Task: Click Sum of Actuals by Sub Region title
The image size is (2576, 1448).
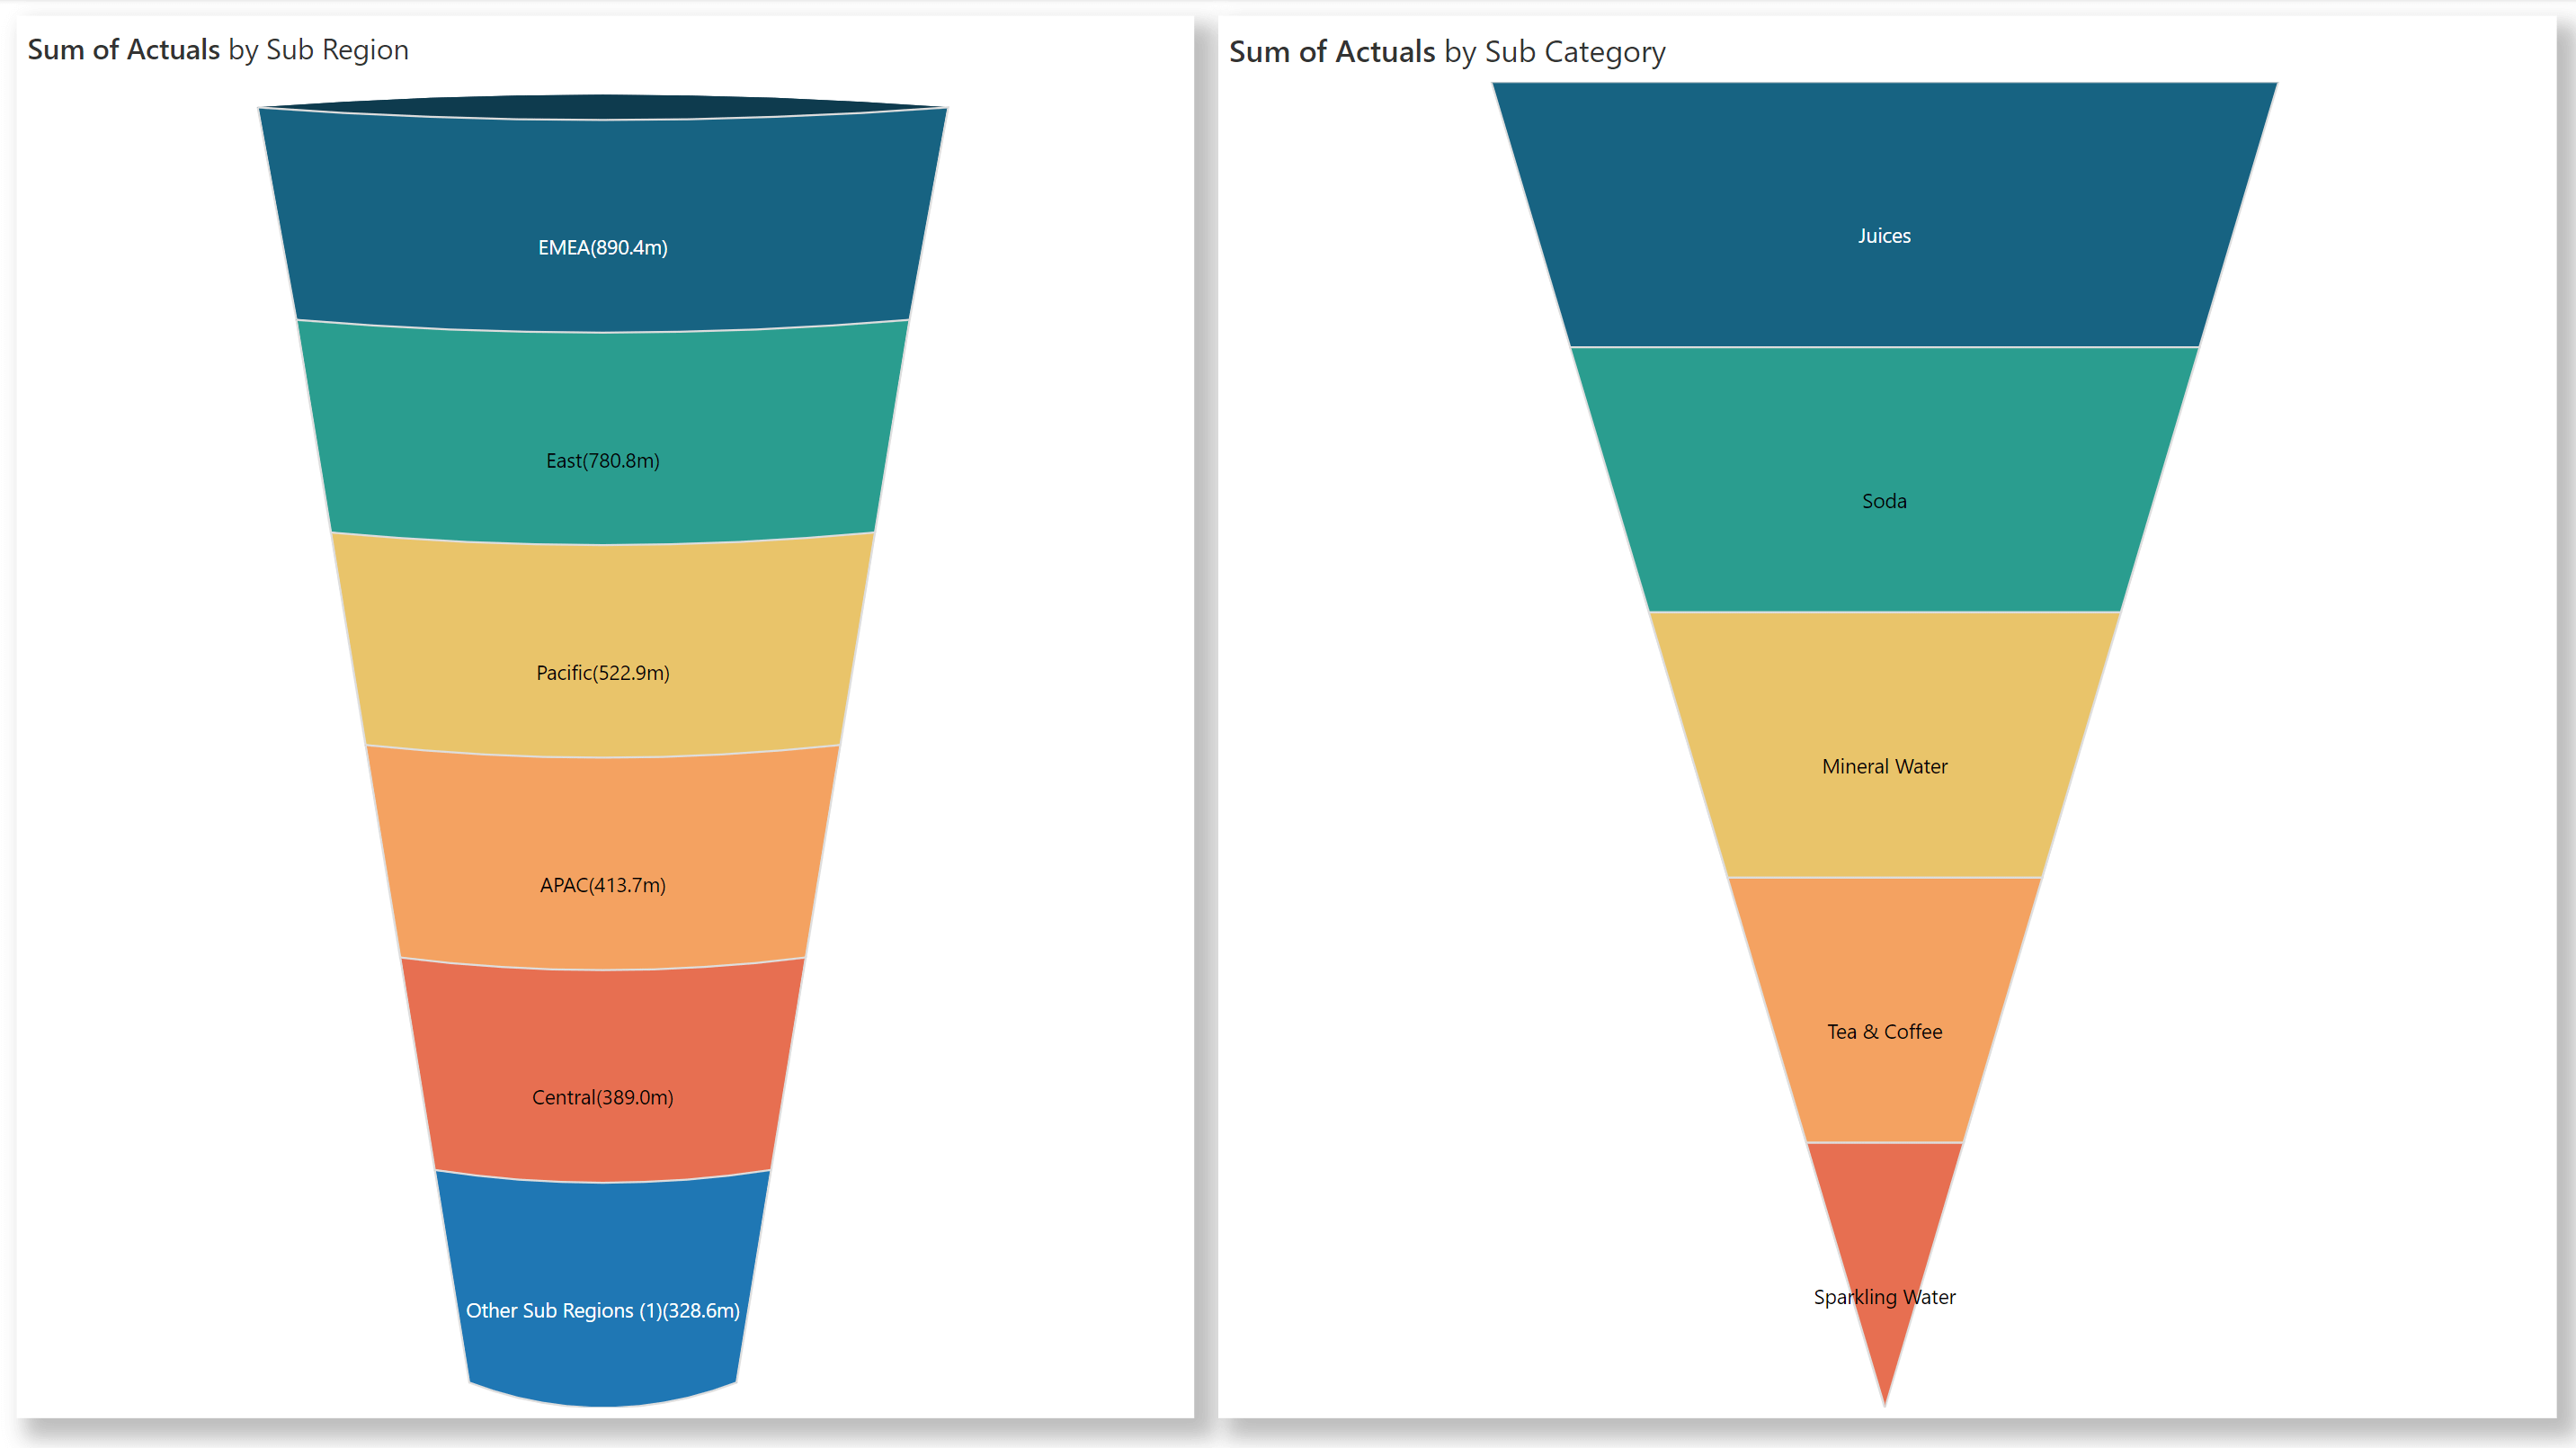Action: tap(219, 48)
